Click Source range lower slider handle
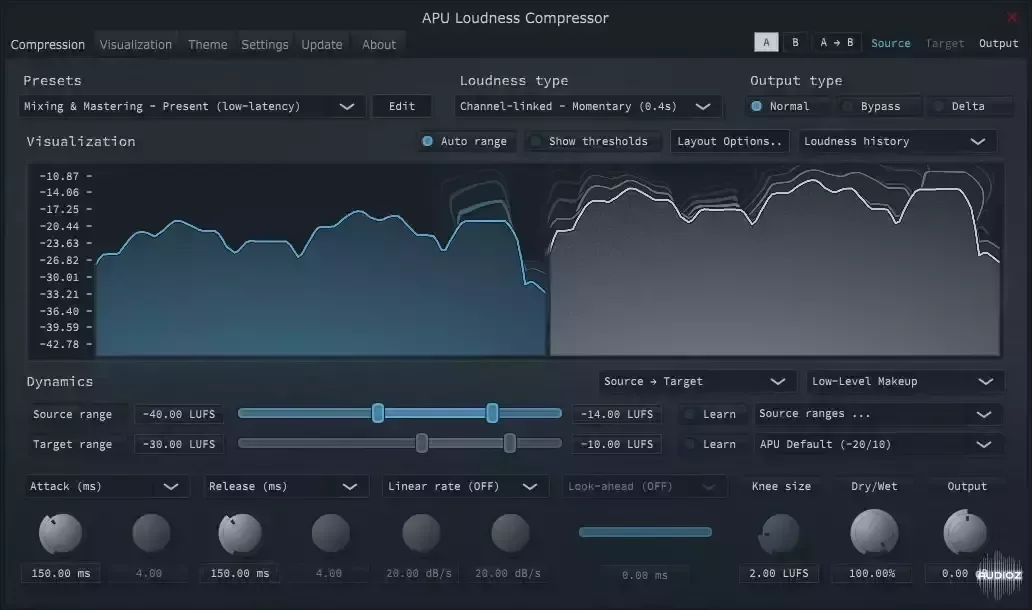This screenshot has height=610, width=1032. 378,413
